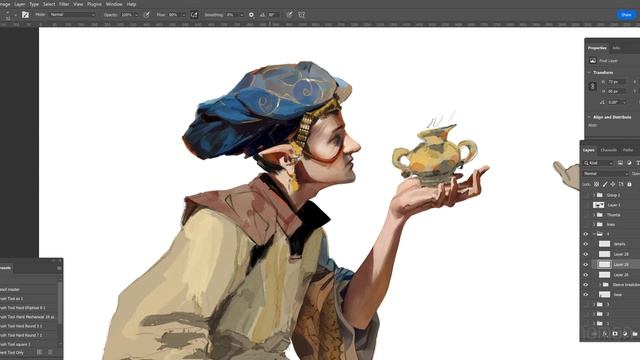Open the Plugins menu
The width and height of the screenshot is (640, 360).
[x=94, y=4]
